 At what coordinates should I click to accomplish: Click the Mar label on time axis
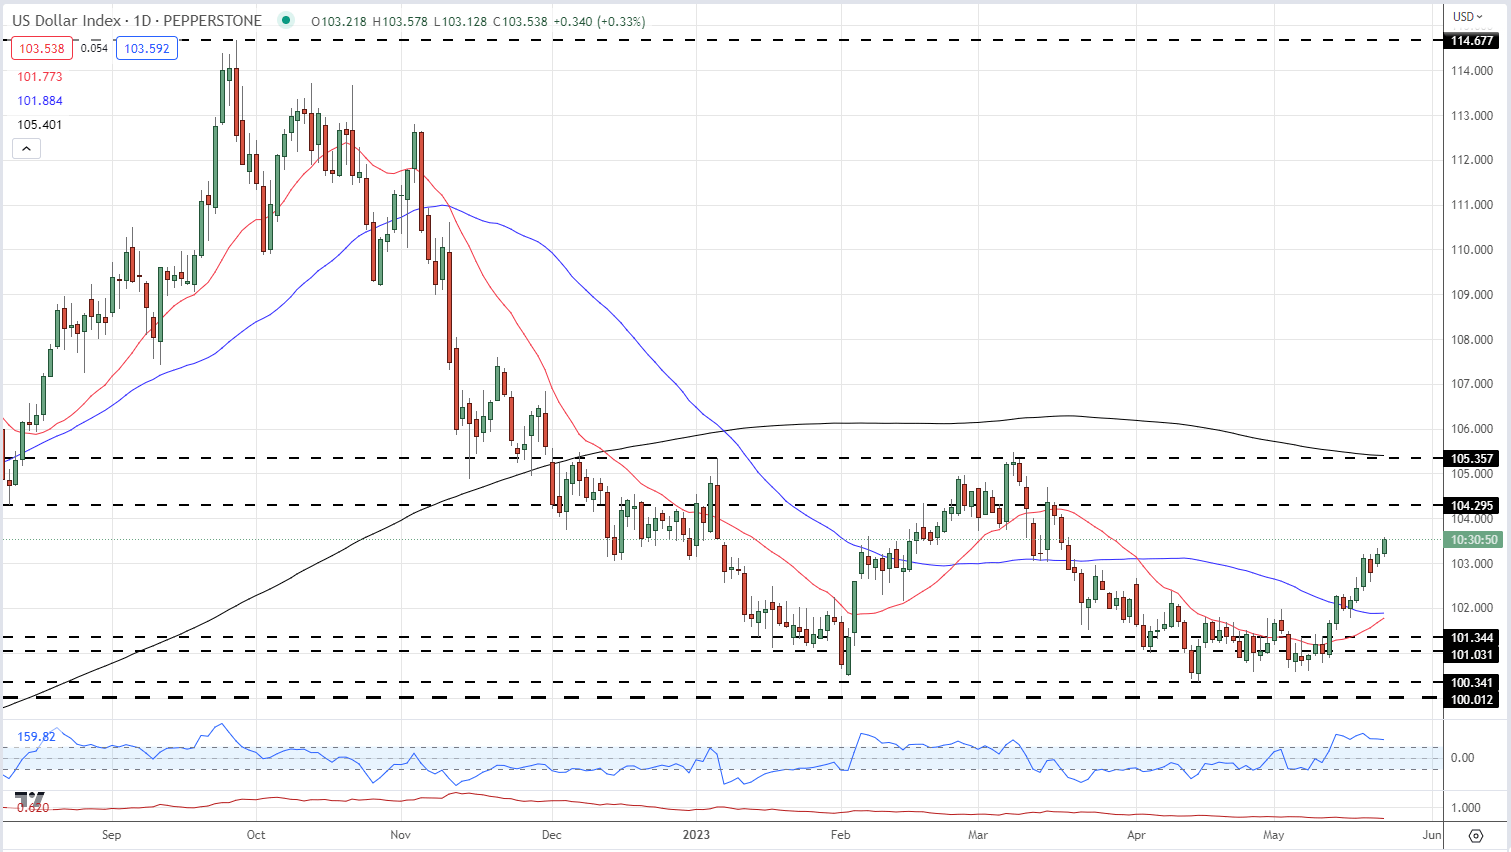978,835
